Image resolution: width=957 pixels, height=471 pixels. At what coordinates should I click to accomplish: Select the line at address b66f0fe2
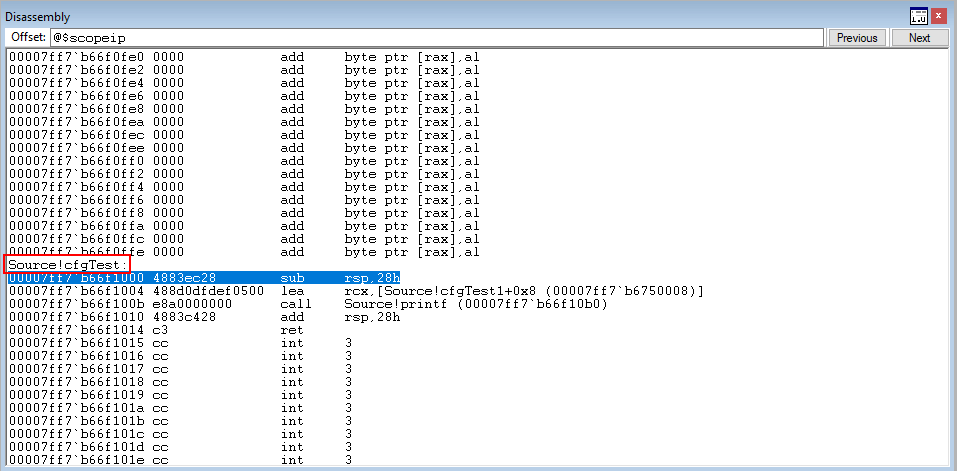point(244,70)
